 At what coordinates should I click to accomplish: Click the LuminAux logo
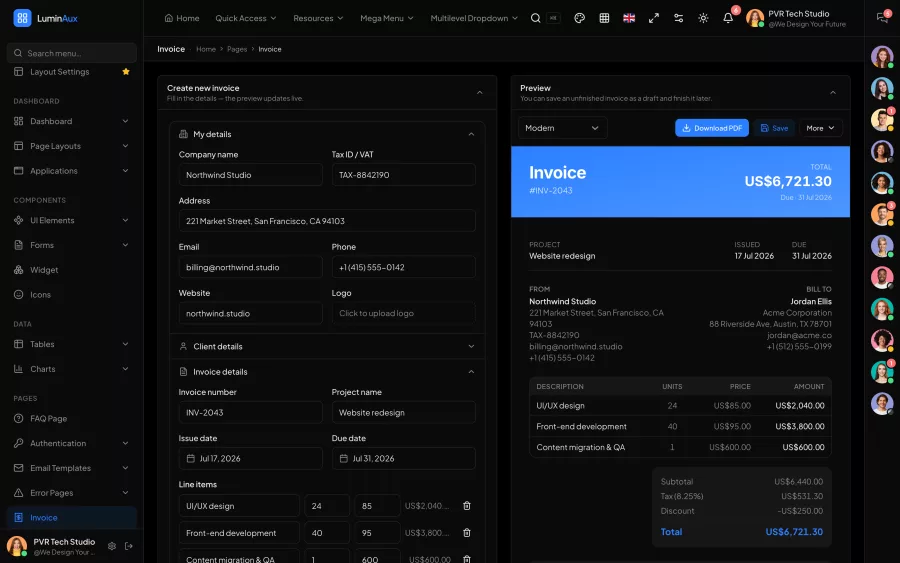(45, 18)
